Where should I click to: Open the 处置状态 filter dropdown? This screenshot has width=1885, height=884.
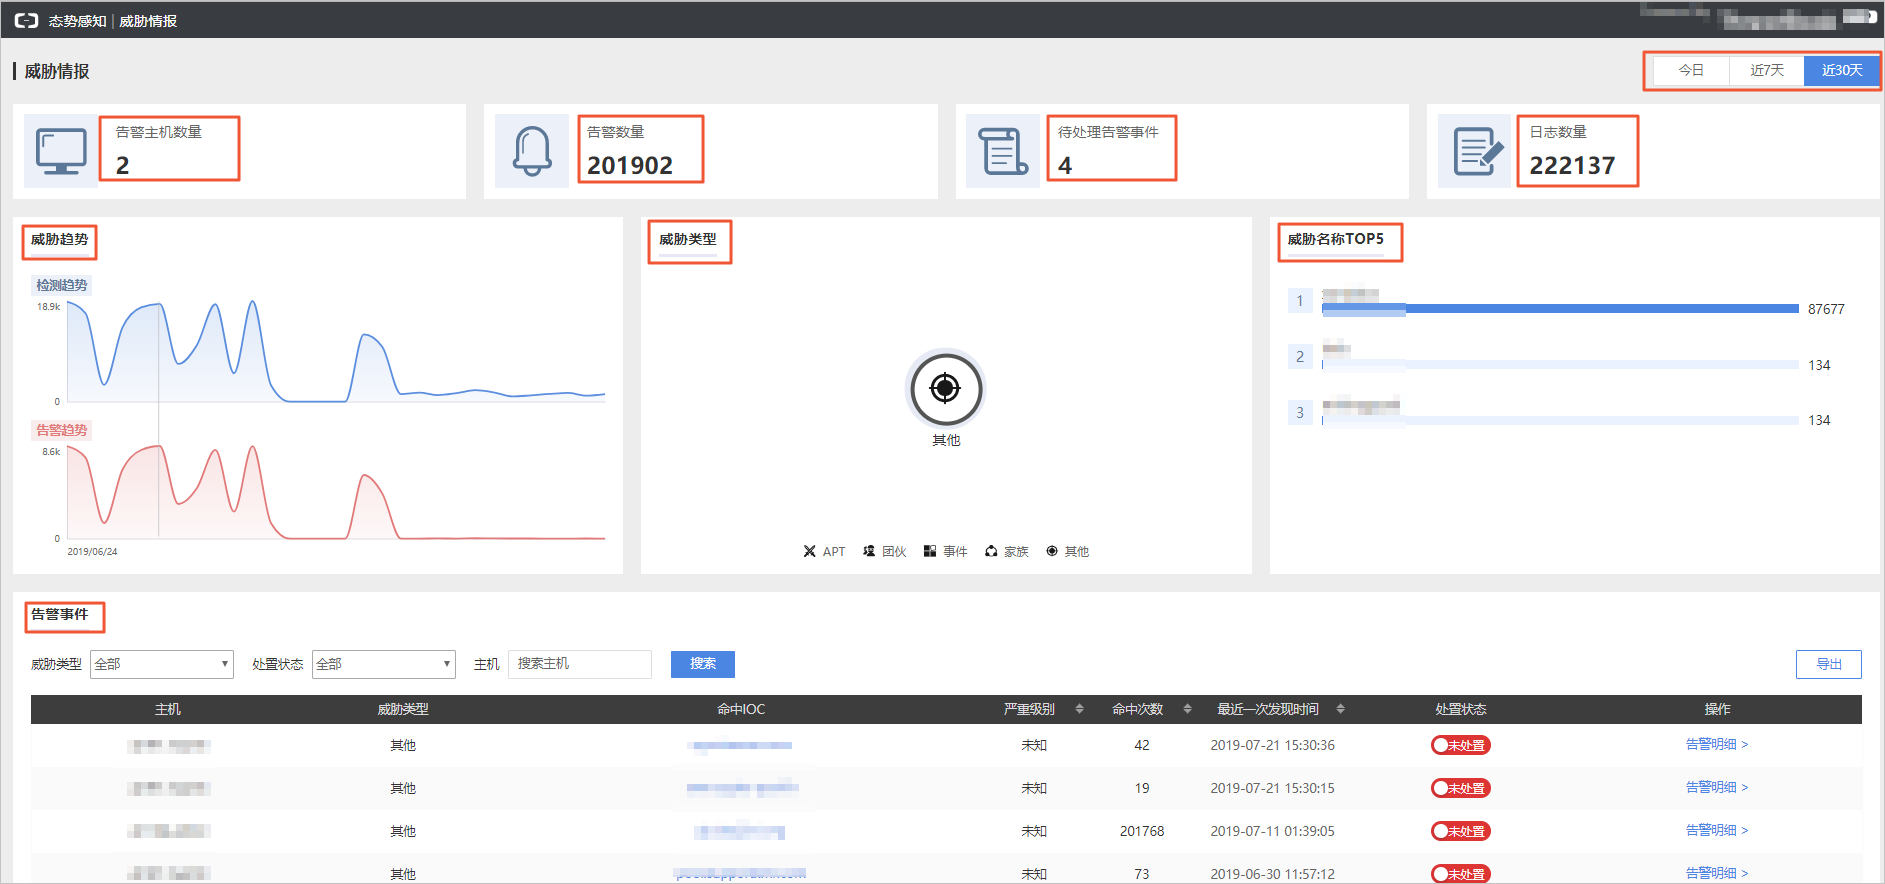click(384, 664)
